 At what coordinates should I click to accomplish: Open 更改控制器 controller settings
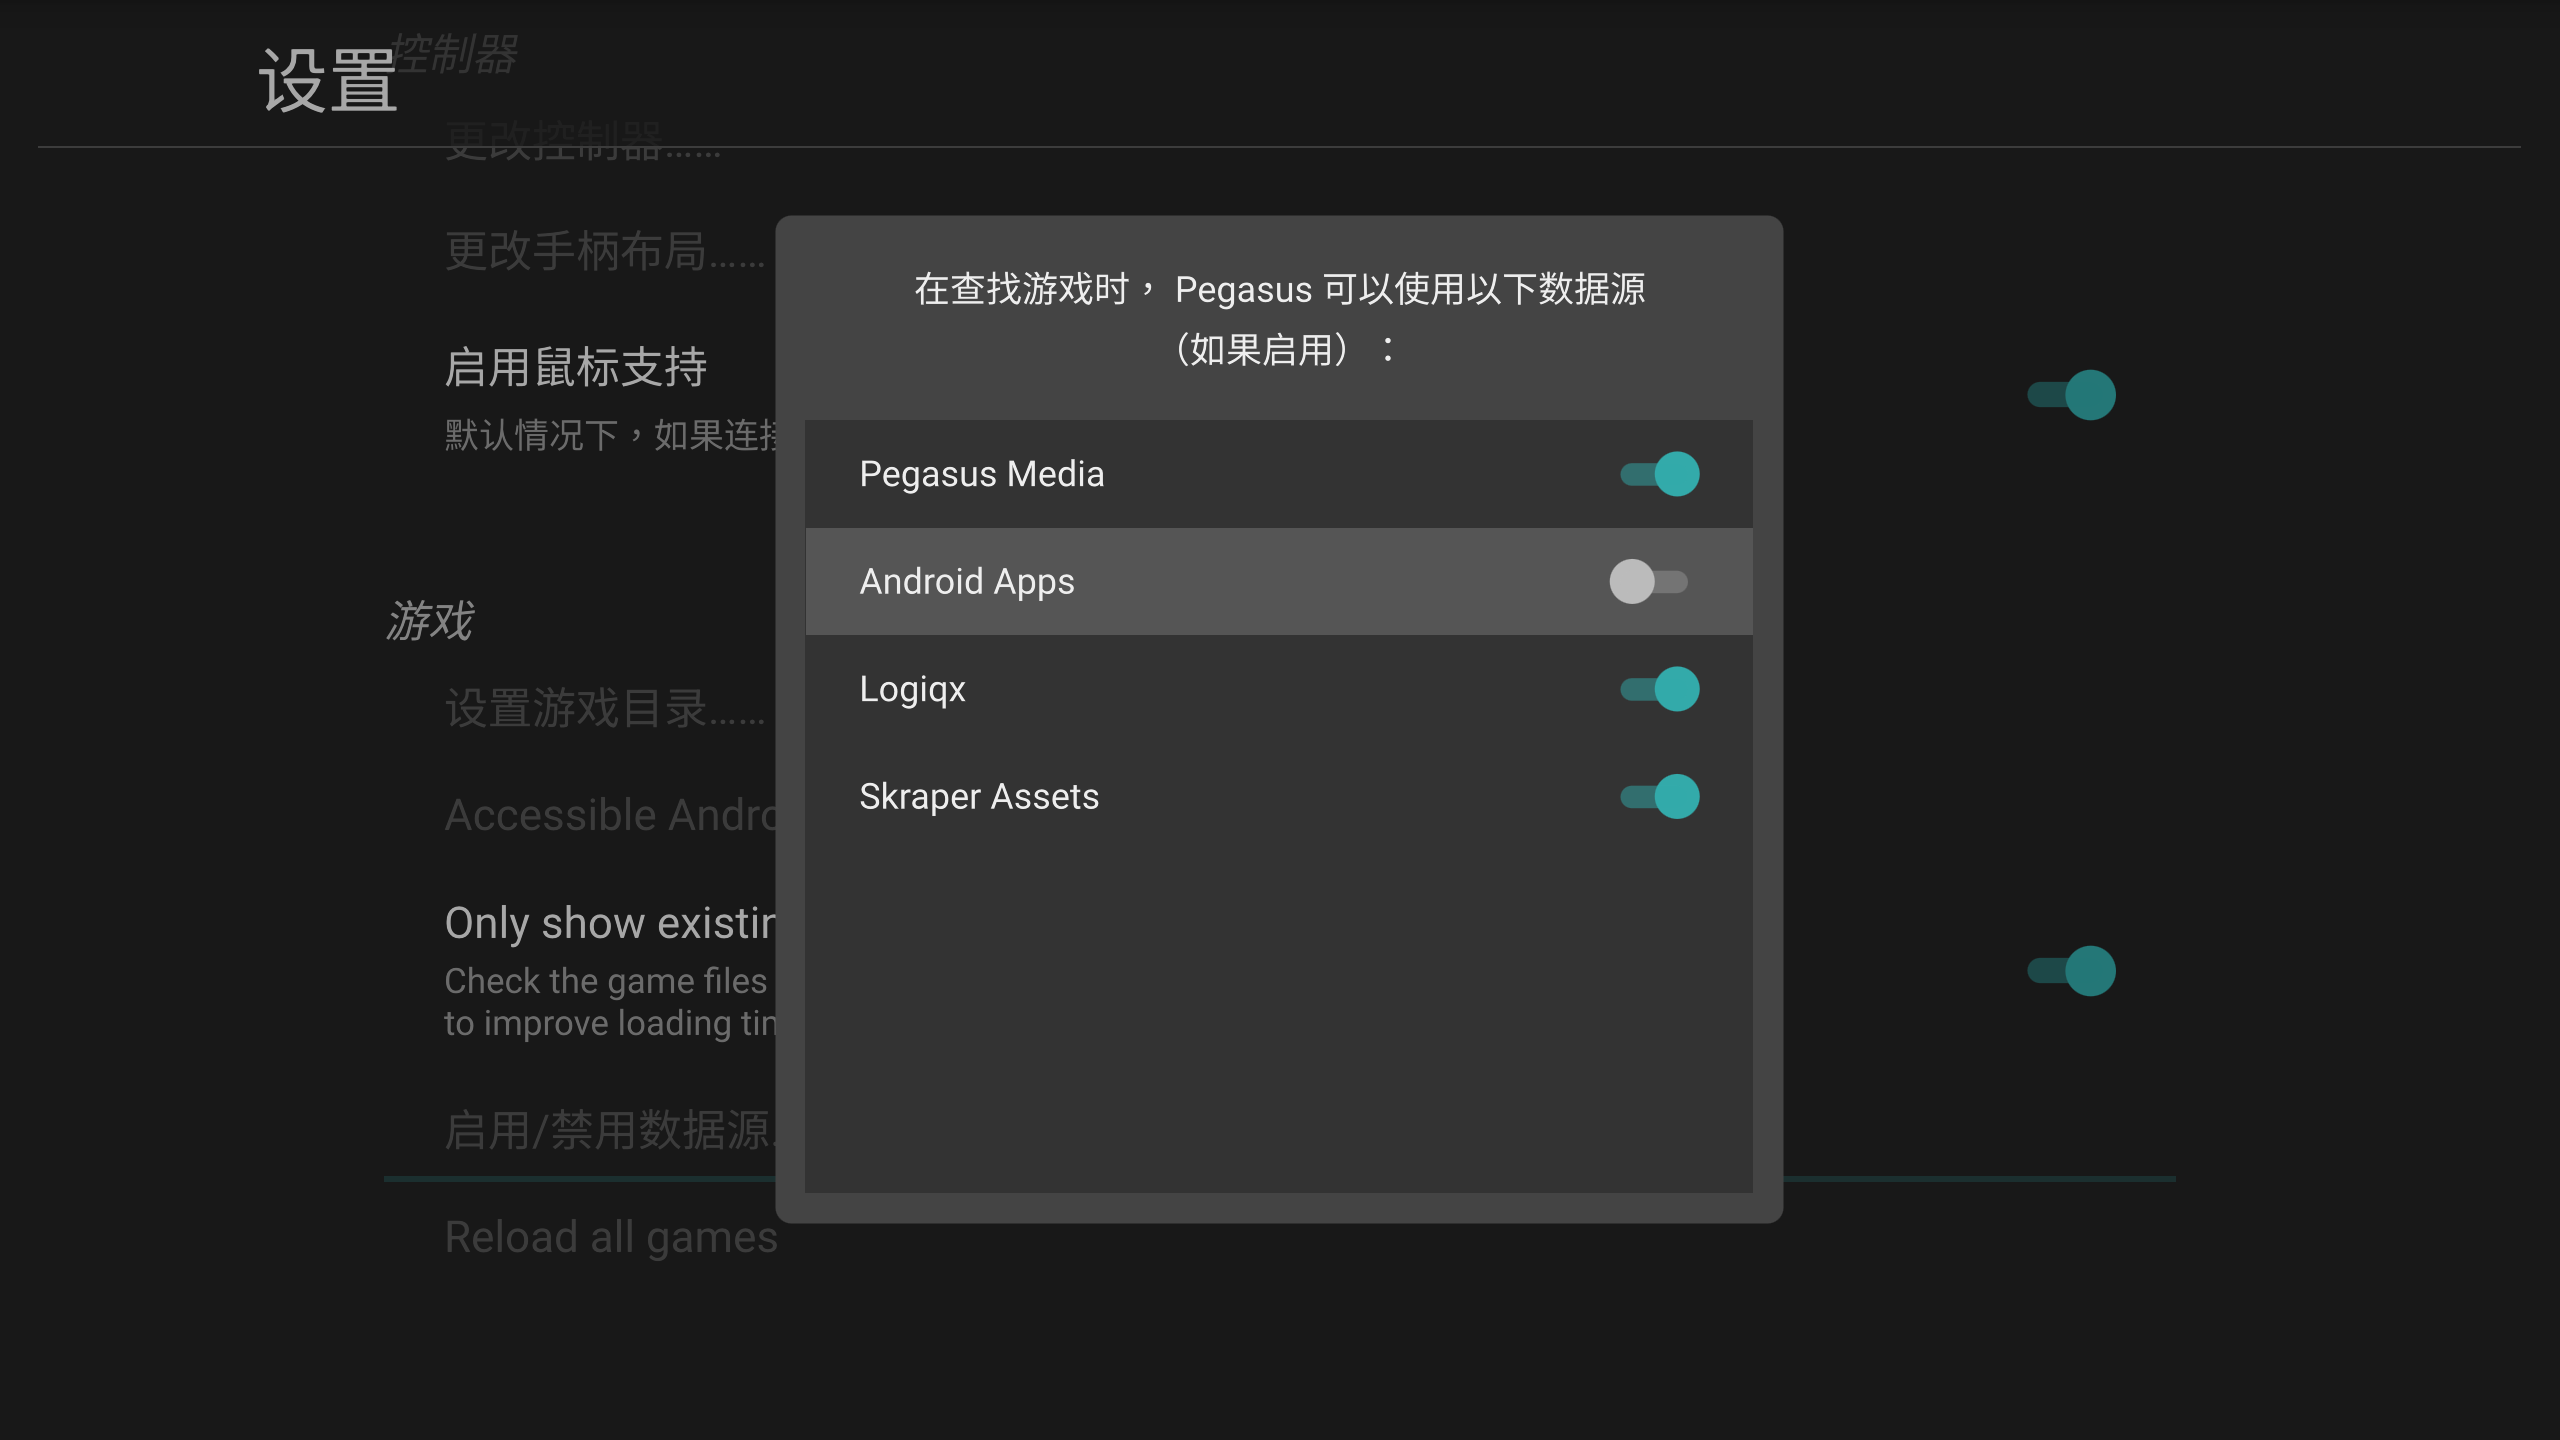click(x=582, y=141)
